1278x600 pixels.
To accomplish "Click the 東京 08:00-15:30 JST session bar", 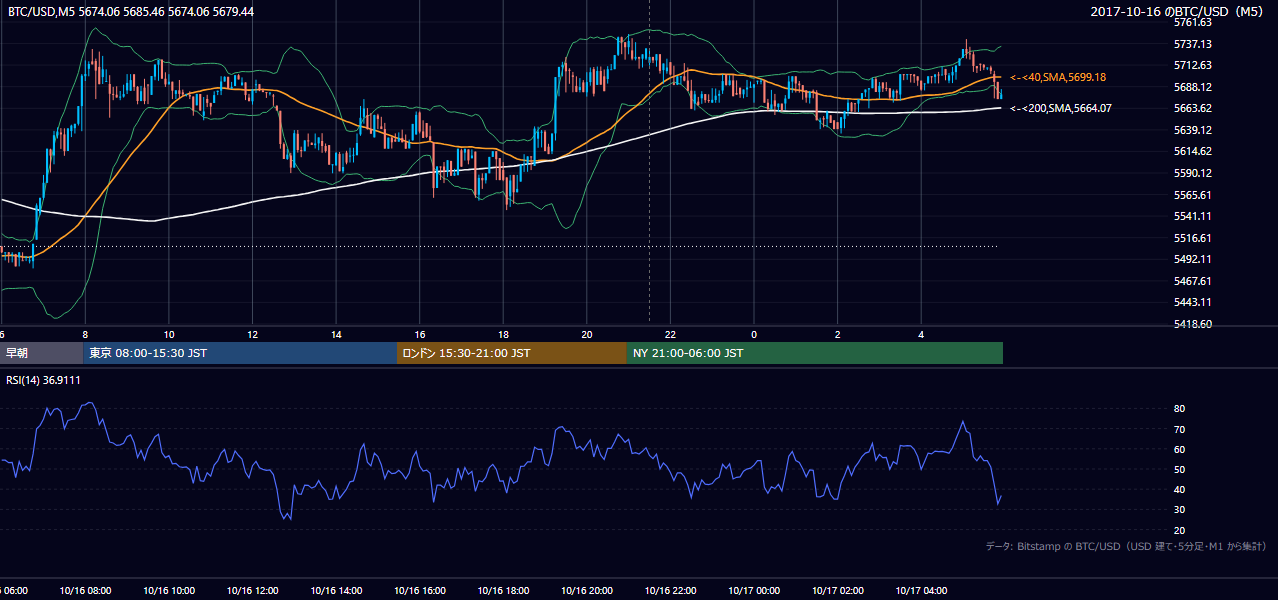I will click(240, 353).
